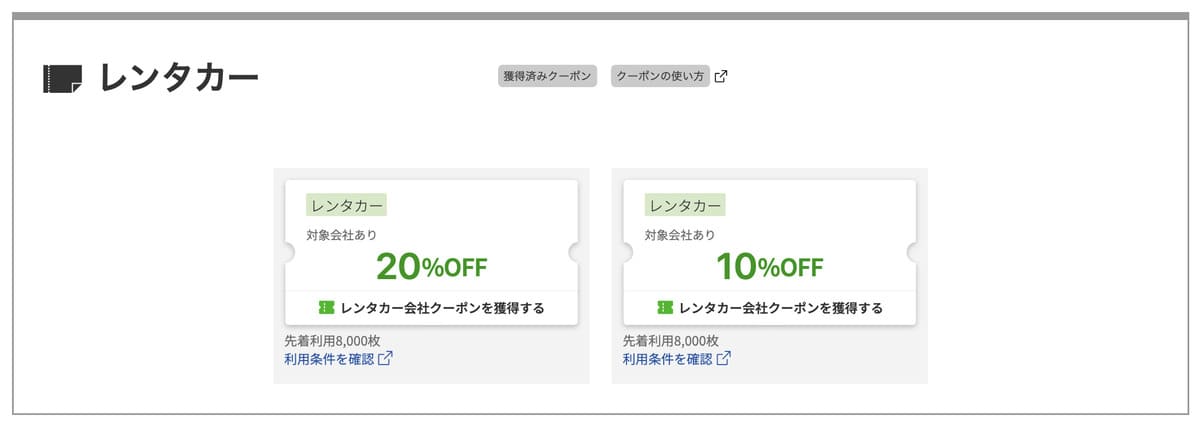Click 対象会社あり on the 20%OFF coupon
Viewport: 1199px width, 423px height.
coord(342,236)
